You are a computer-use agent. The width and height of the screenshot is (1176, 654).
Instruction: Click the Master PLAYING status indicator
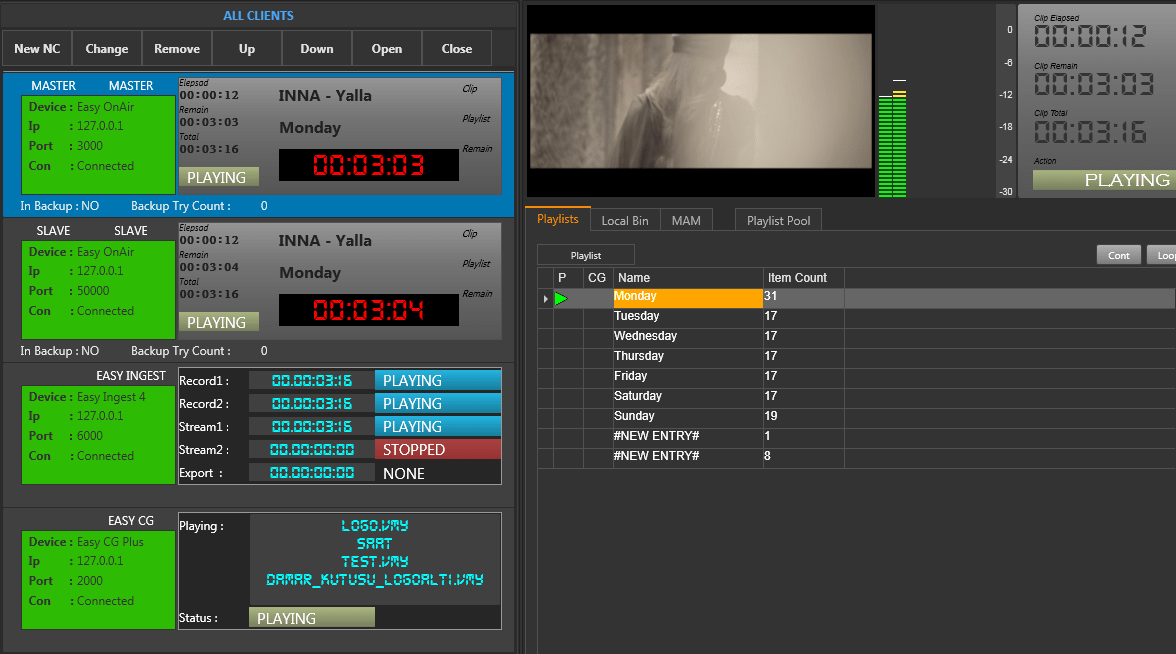tap(218, 177)
